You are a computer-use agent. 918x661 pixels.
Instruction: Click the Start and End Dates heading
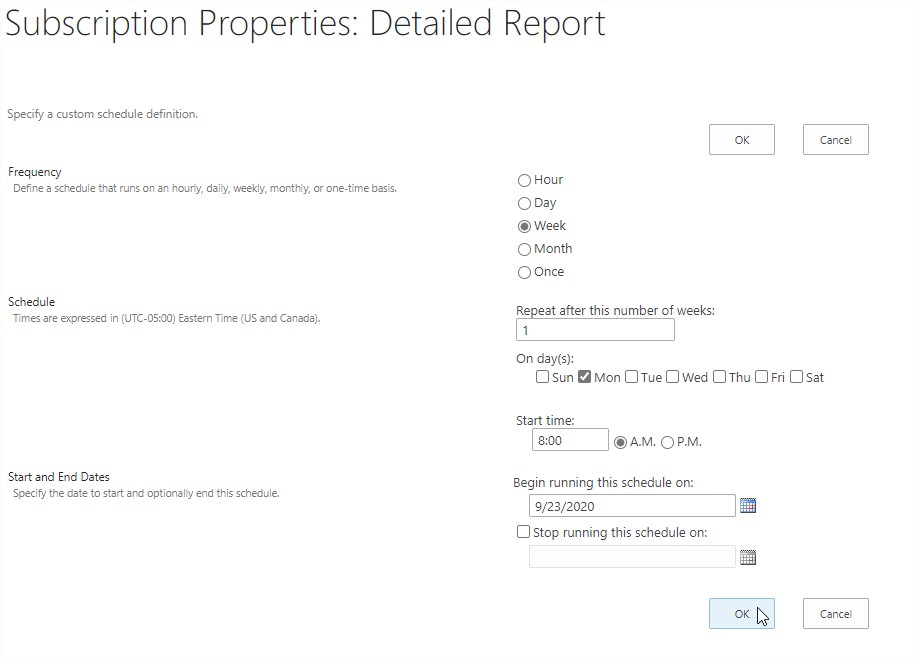59,477
